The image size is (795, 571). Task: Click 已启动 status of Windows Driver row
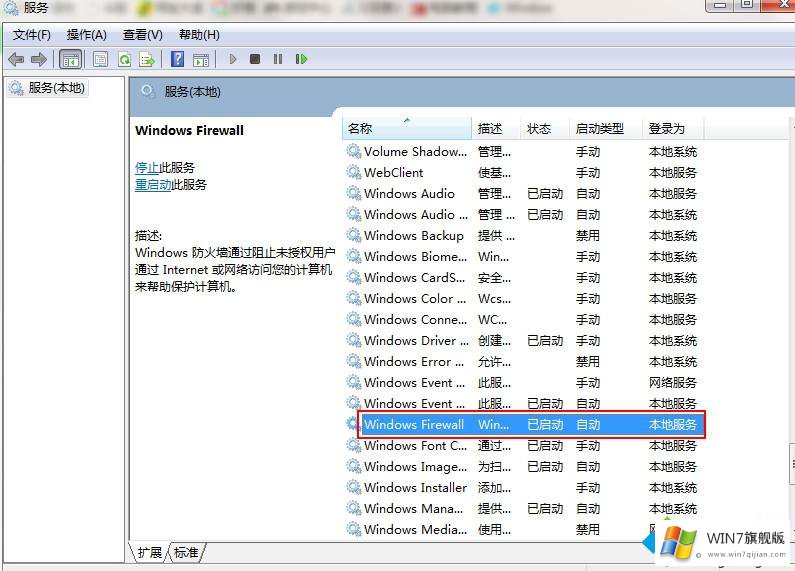point(545,341)
